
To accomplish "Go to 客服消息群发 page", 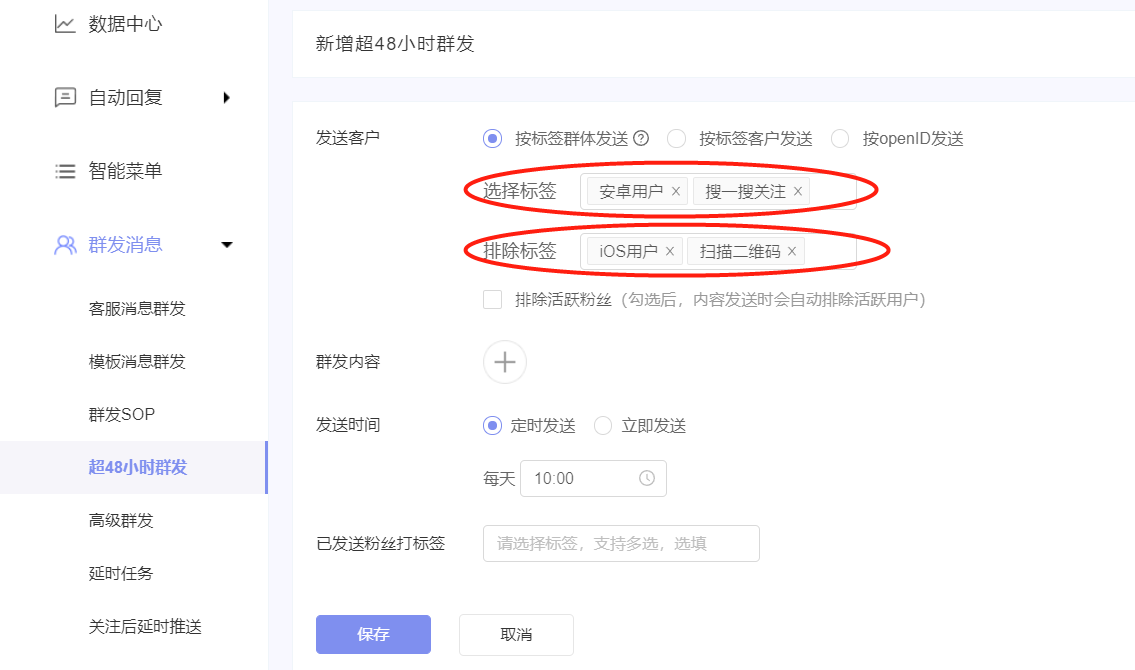I will (x=137, y=309).
